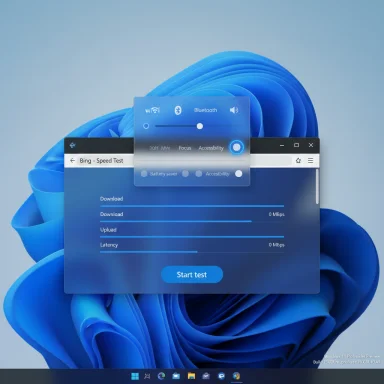Click the taskbar icon next to Start
Screen dimensions: 384x384
(147, 376)
